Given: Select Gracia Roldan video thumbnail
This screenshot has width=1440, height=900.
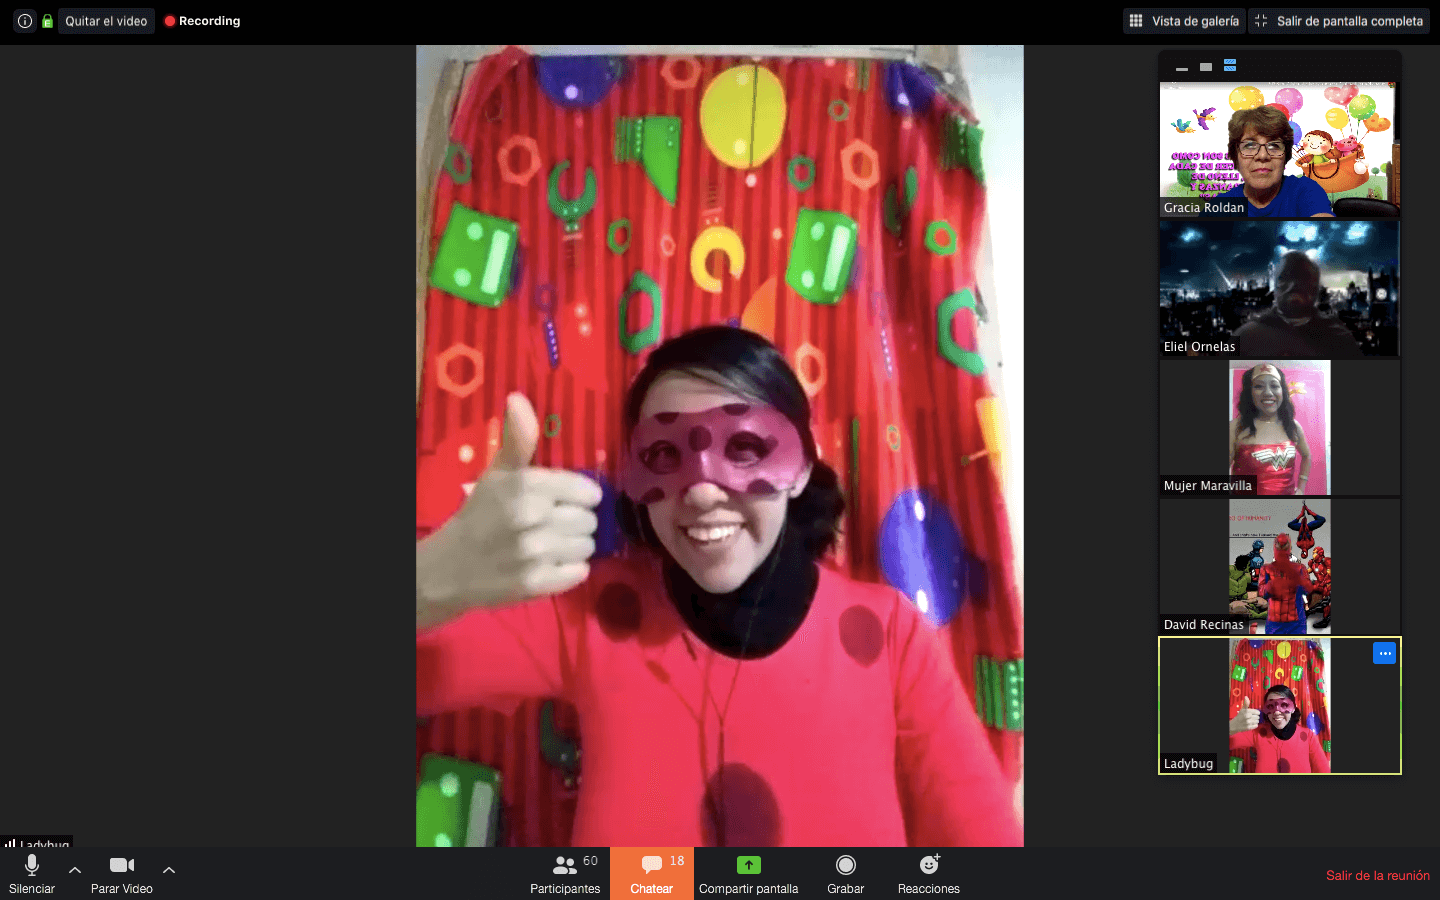Looking at the screenshot, I should (x=1279, y=150).
